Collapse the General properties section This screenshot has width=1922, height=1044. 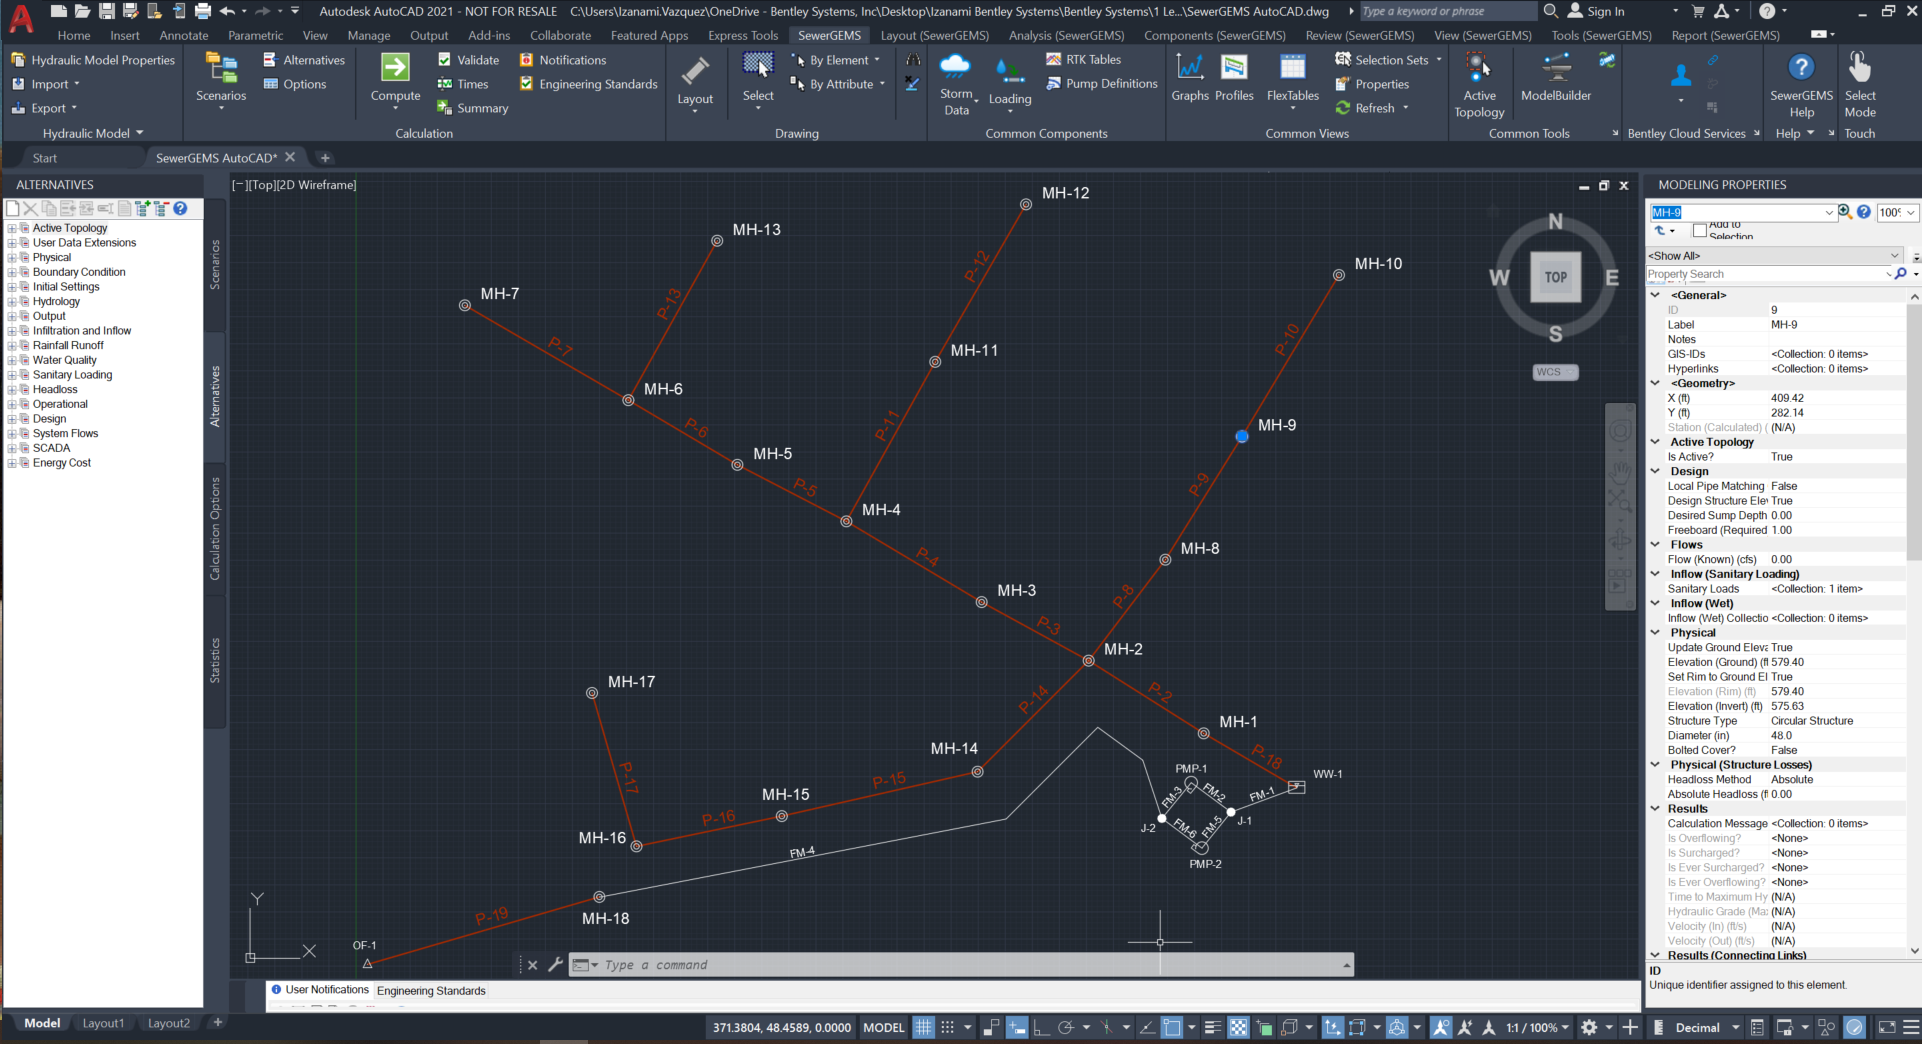[x=1655, y=295]
